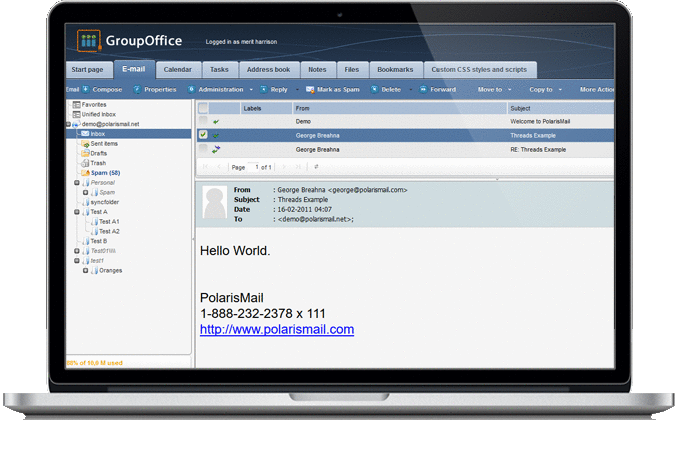Click the GroupOffice logo icon

pos(89,41)
